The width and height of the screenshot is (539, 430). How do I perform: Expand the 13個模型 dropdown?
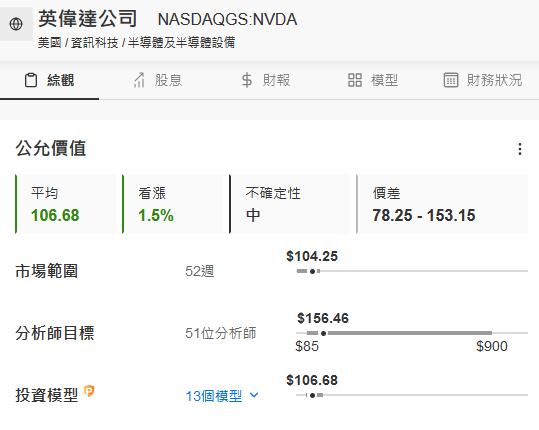tap(222, 396)
